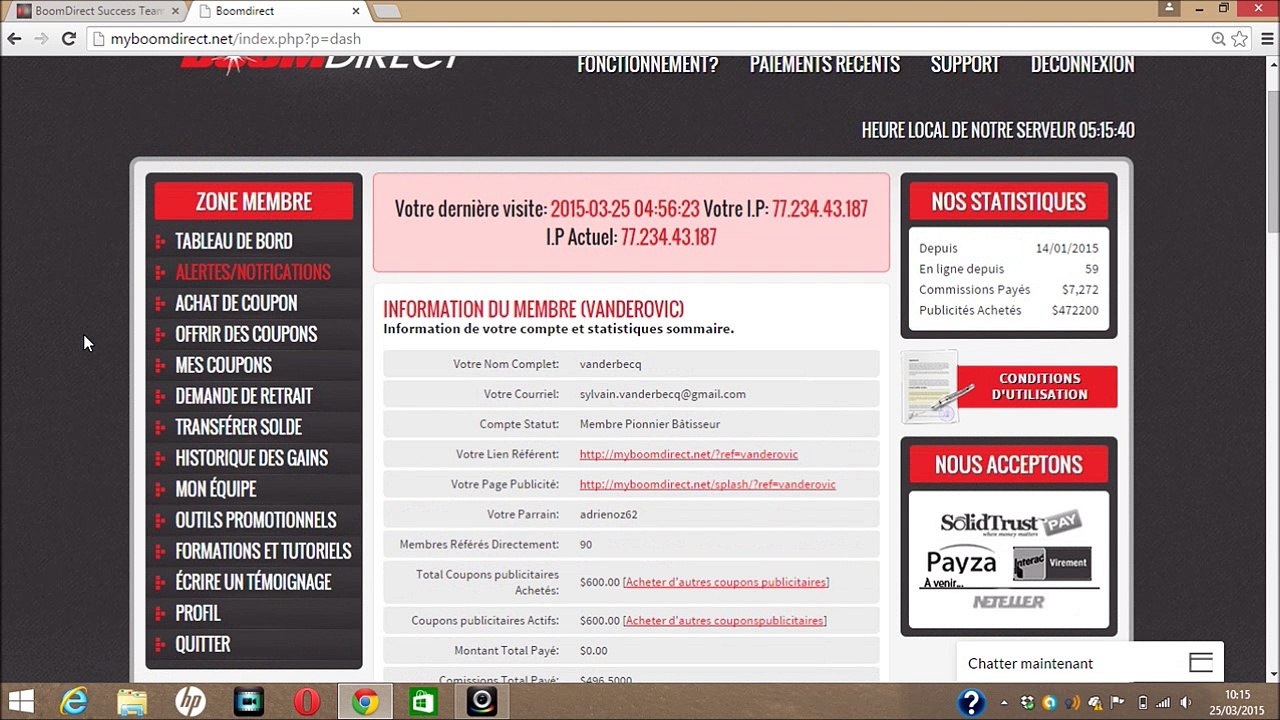View HISTORIQUE DES GAINS
The width and height of the screenshot is (1280, 720).
pyautogui.click(x=251, y=458)
